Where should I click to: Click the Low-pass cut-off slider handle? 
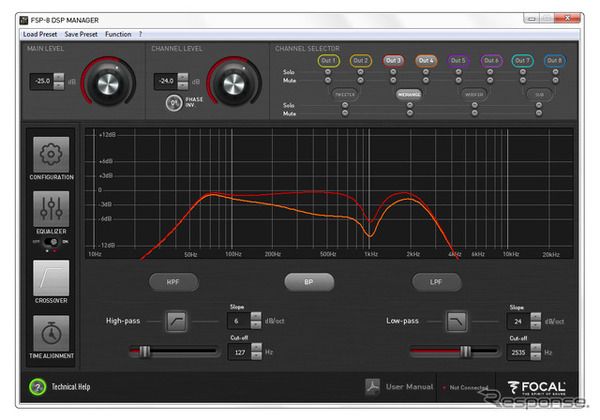click(x=465, y=352)
